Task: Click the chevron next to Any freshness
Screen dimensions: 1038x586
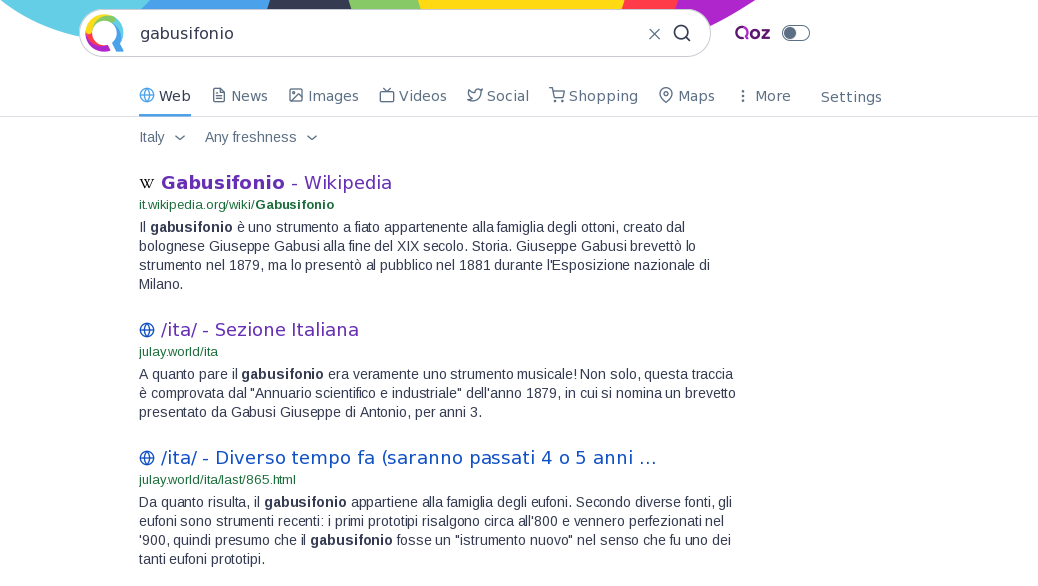Action: point(312,138)
